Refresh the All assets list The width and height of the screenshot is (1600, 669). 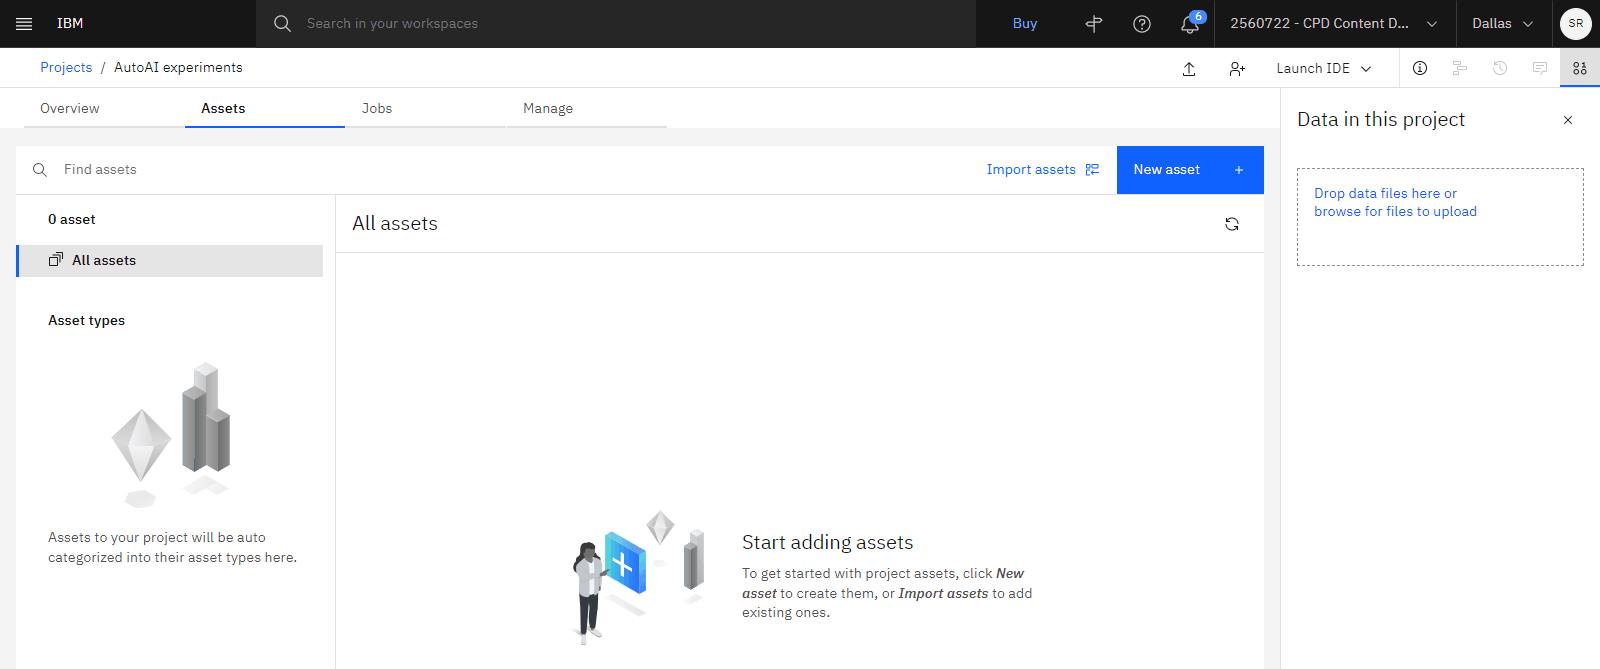click(1232, 224)
